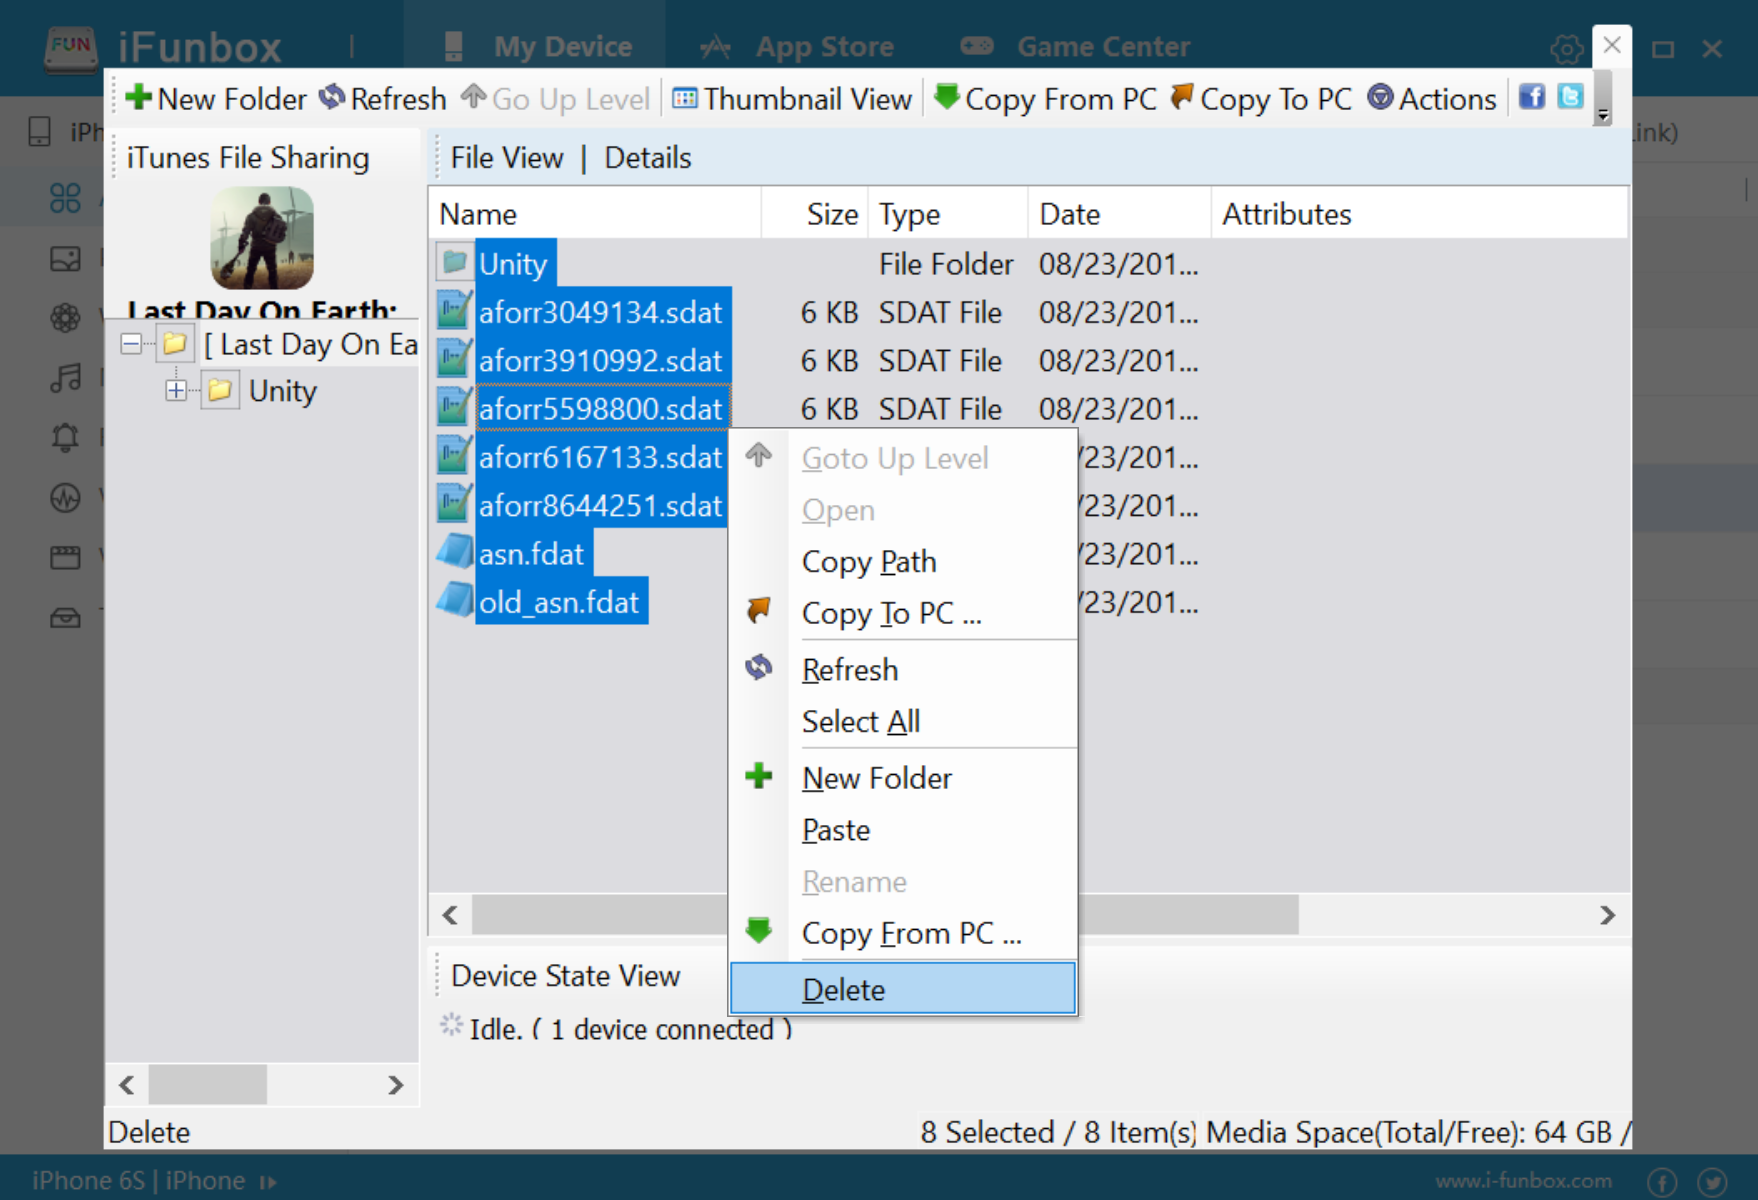Click Copy To PC in toolbar
Viewport: 1758px width, 1200px height.
click(x=1261, y=98)
